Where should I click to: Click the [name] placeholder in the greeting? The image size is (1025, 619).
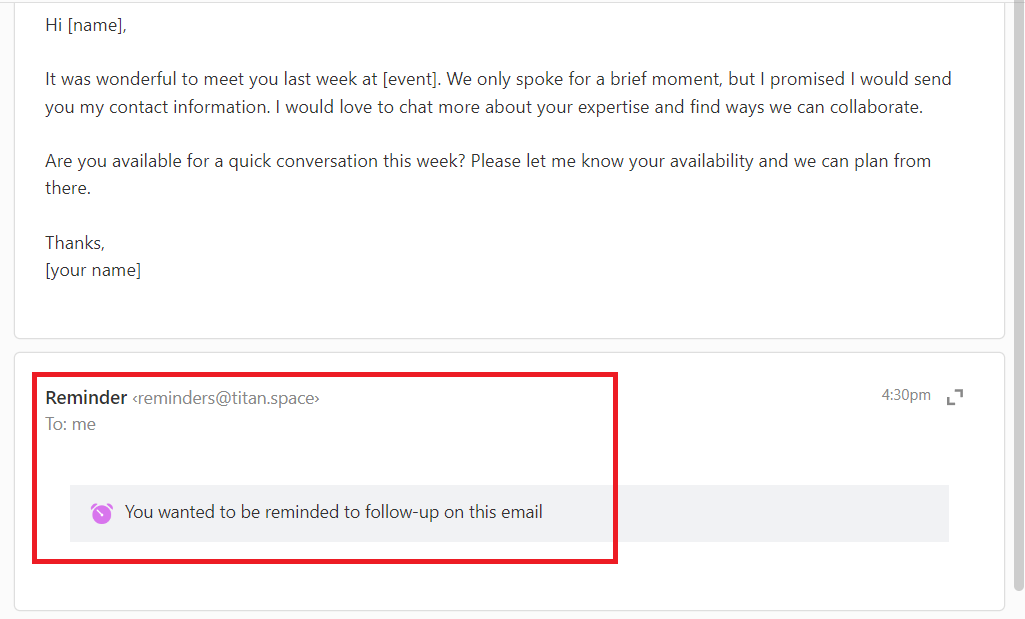pos(95,25)
